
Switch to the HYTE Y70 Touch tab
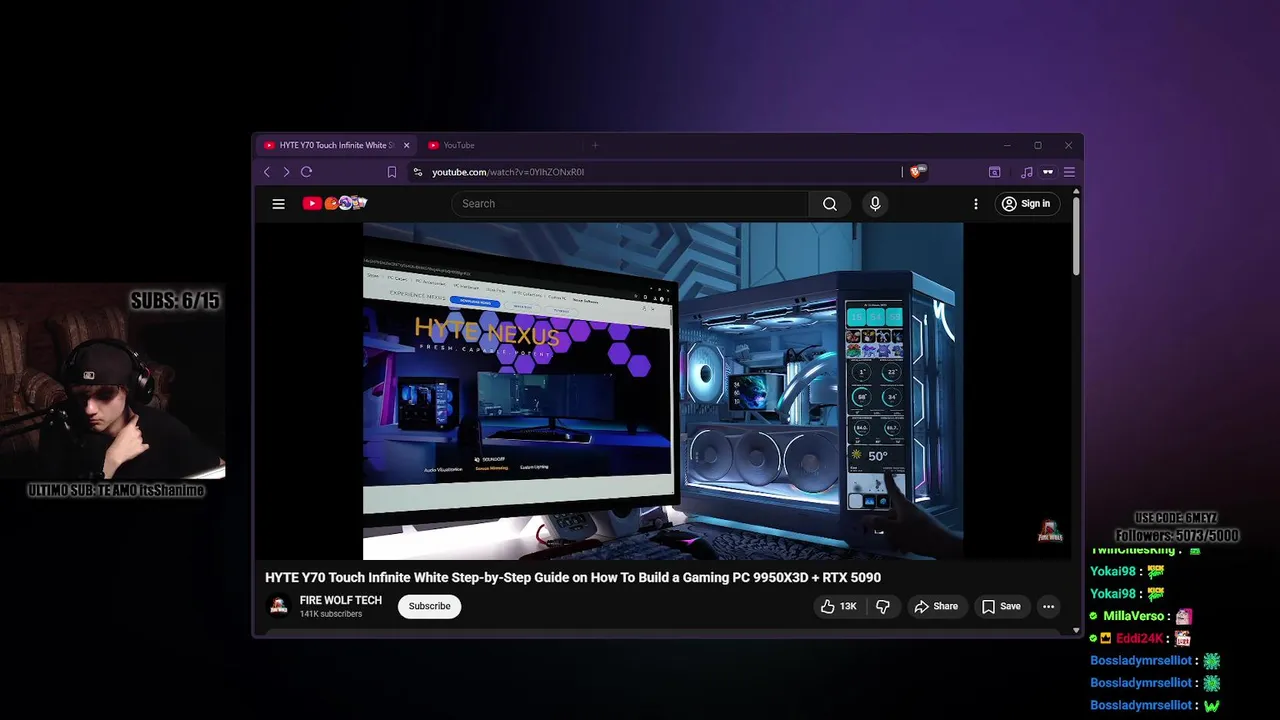click(x=336, y=145)
